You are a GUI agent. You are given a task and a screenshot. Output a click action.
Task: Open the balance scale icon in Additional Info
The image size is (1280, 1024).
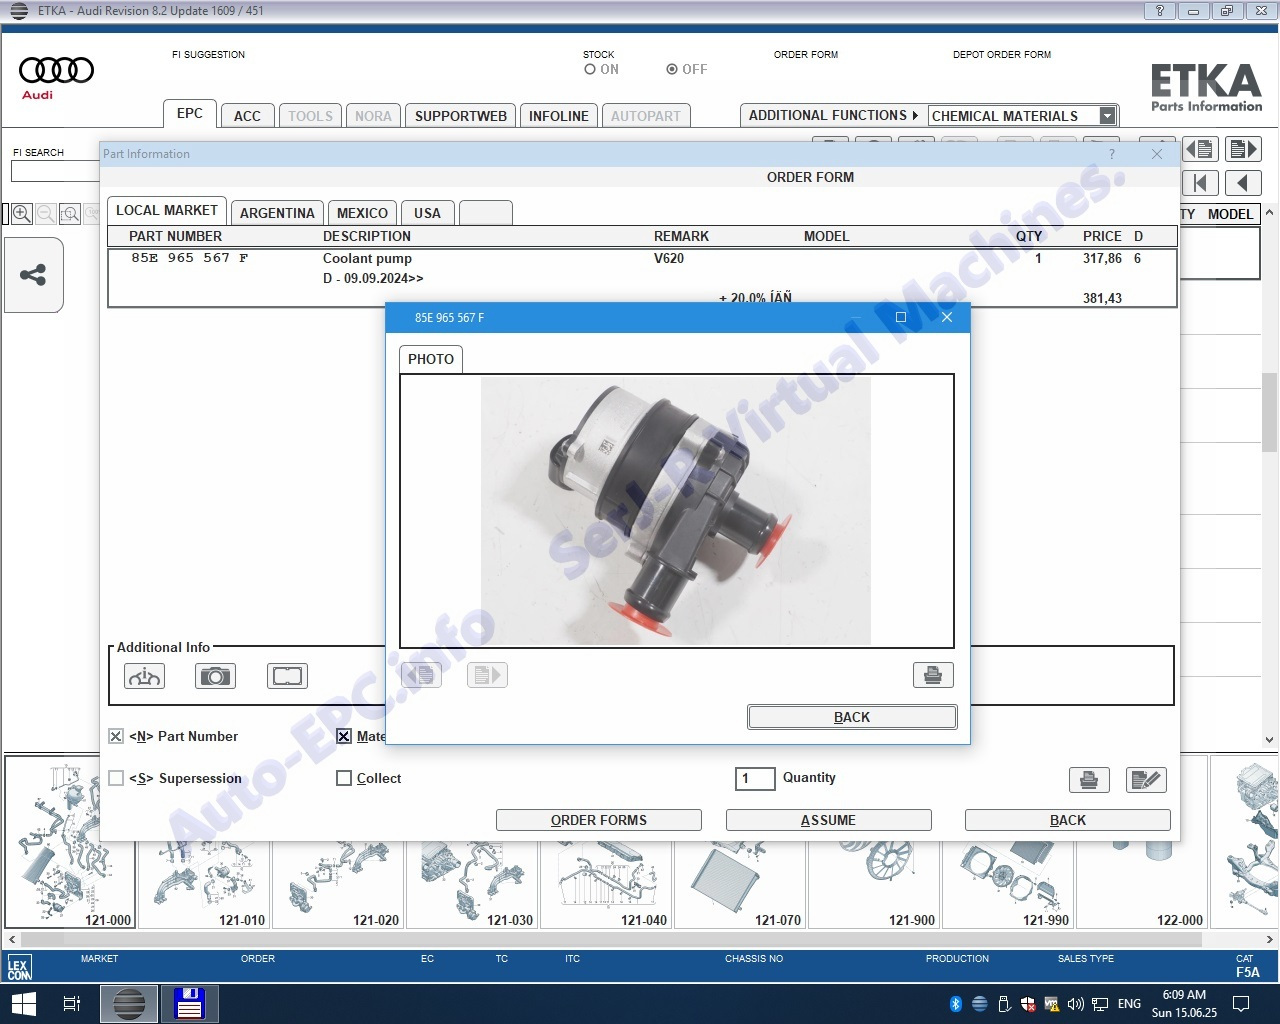click(x=144, y=677)
